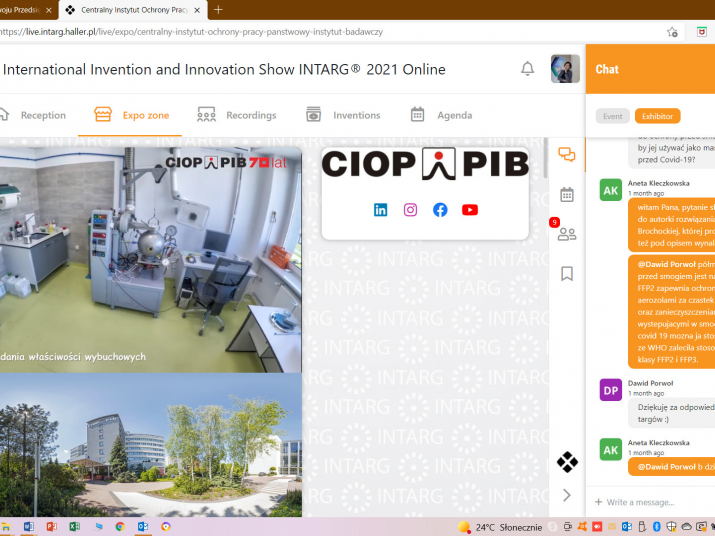
Task: Open the user profile avatar menu
Action: click(x=565, y=69)
